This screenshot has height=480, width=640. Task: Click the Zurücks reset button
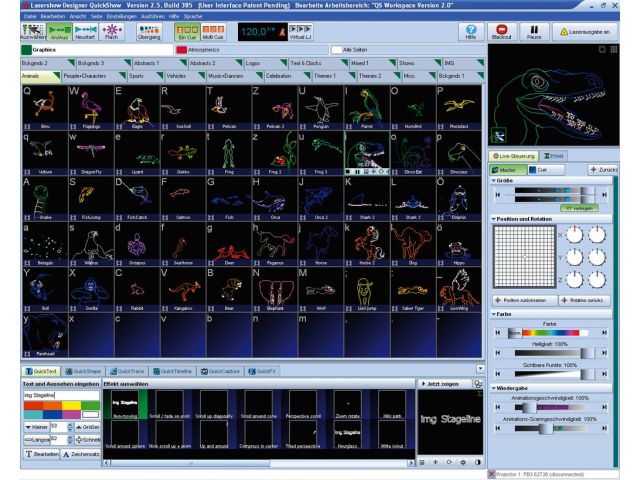pos(603,170)
